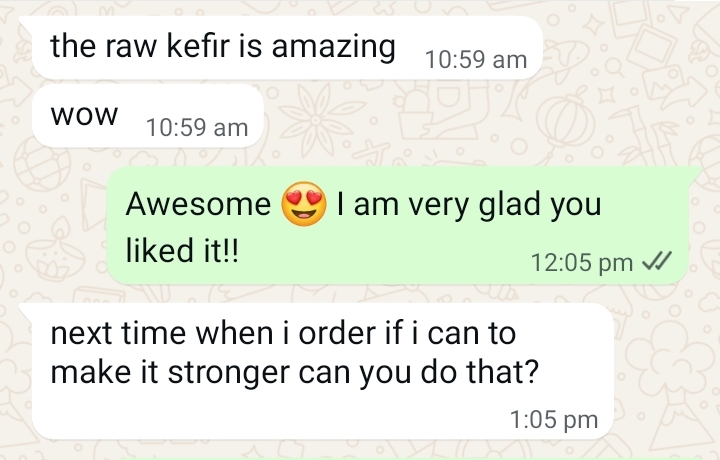The width and height of the screenshot is (720, 460).
Task: Click "I am very glad you" text
Action: (469, 205)
